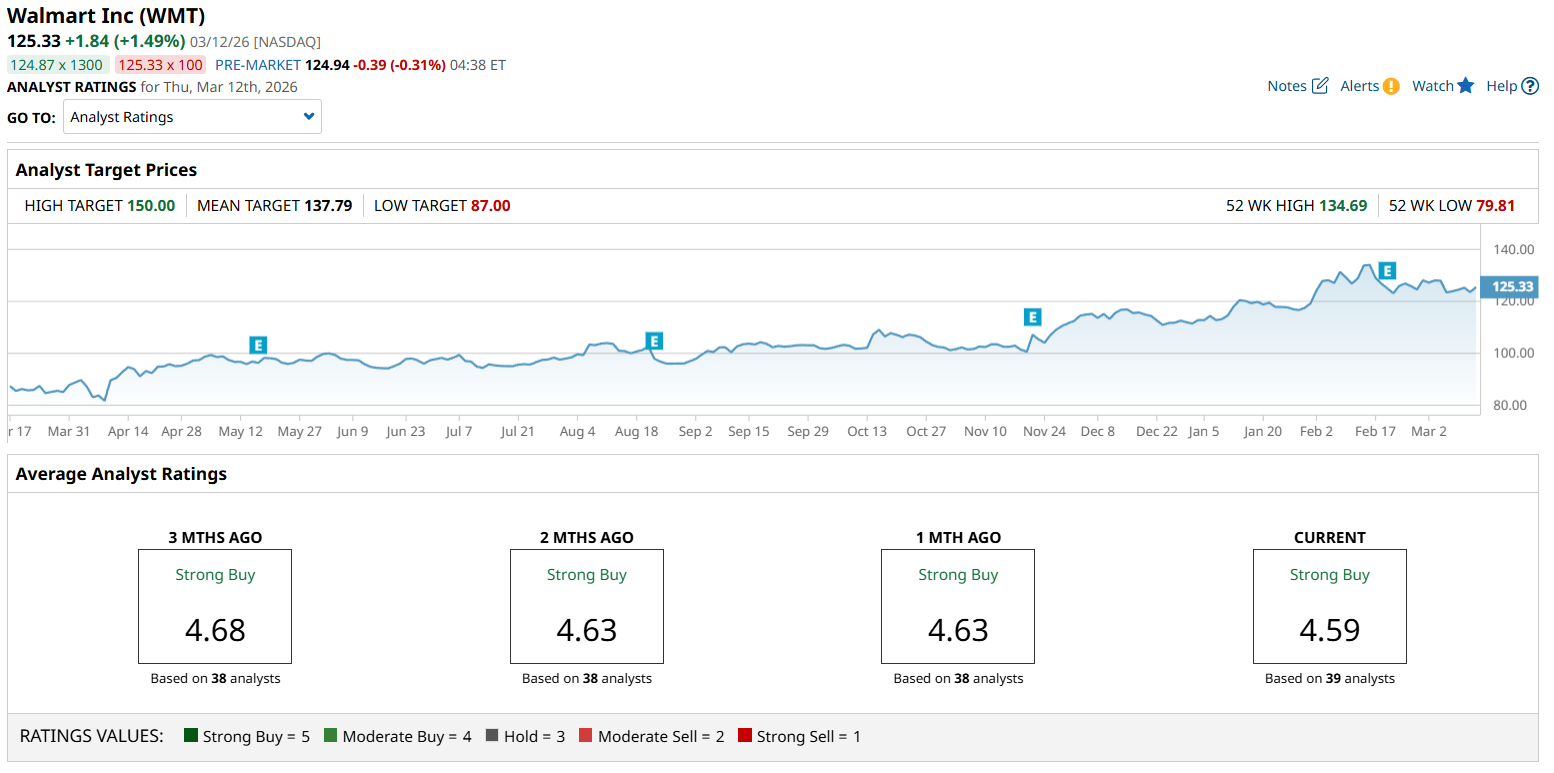Open the Notes edit icon
This screenshot has height=773, width=1554.
tap(1320, 86)
